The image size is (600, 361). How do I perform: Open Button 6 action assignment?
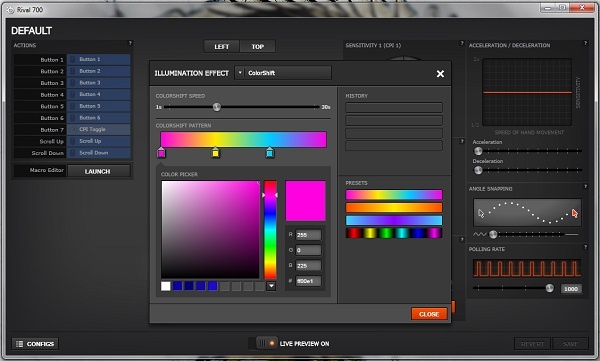(x=99, y=118)
